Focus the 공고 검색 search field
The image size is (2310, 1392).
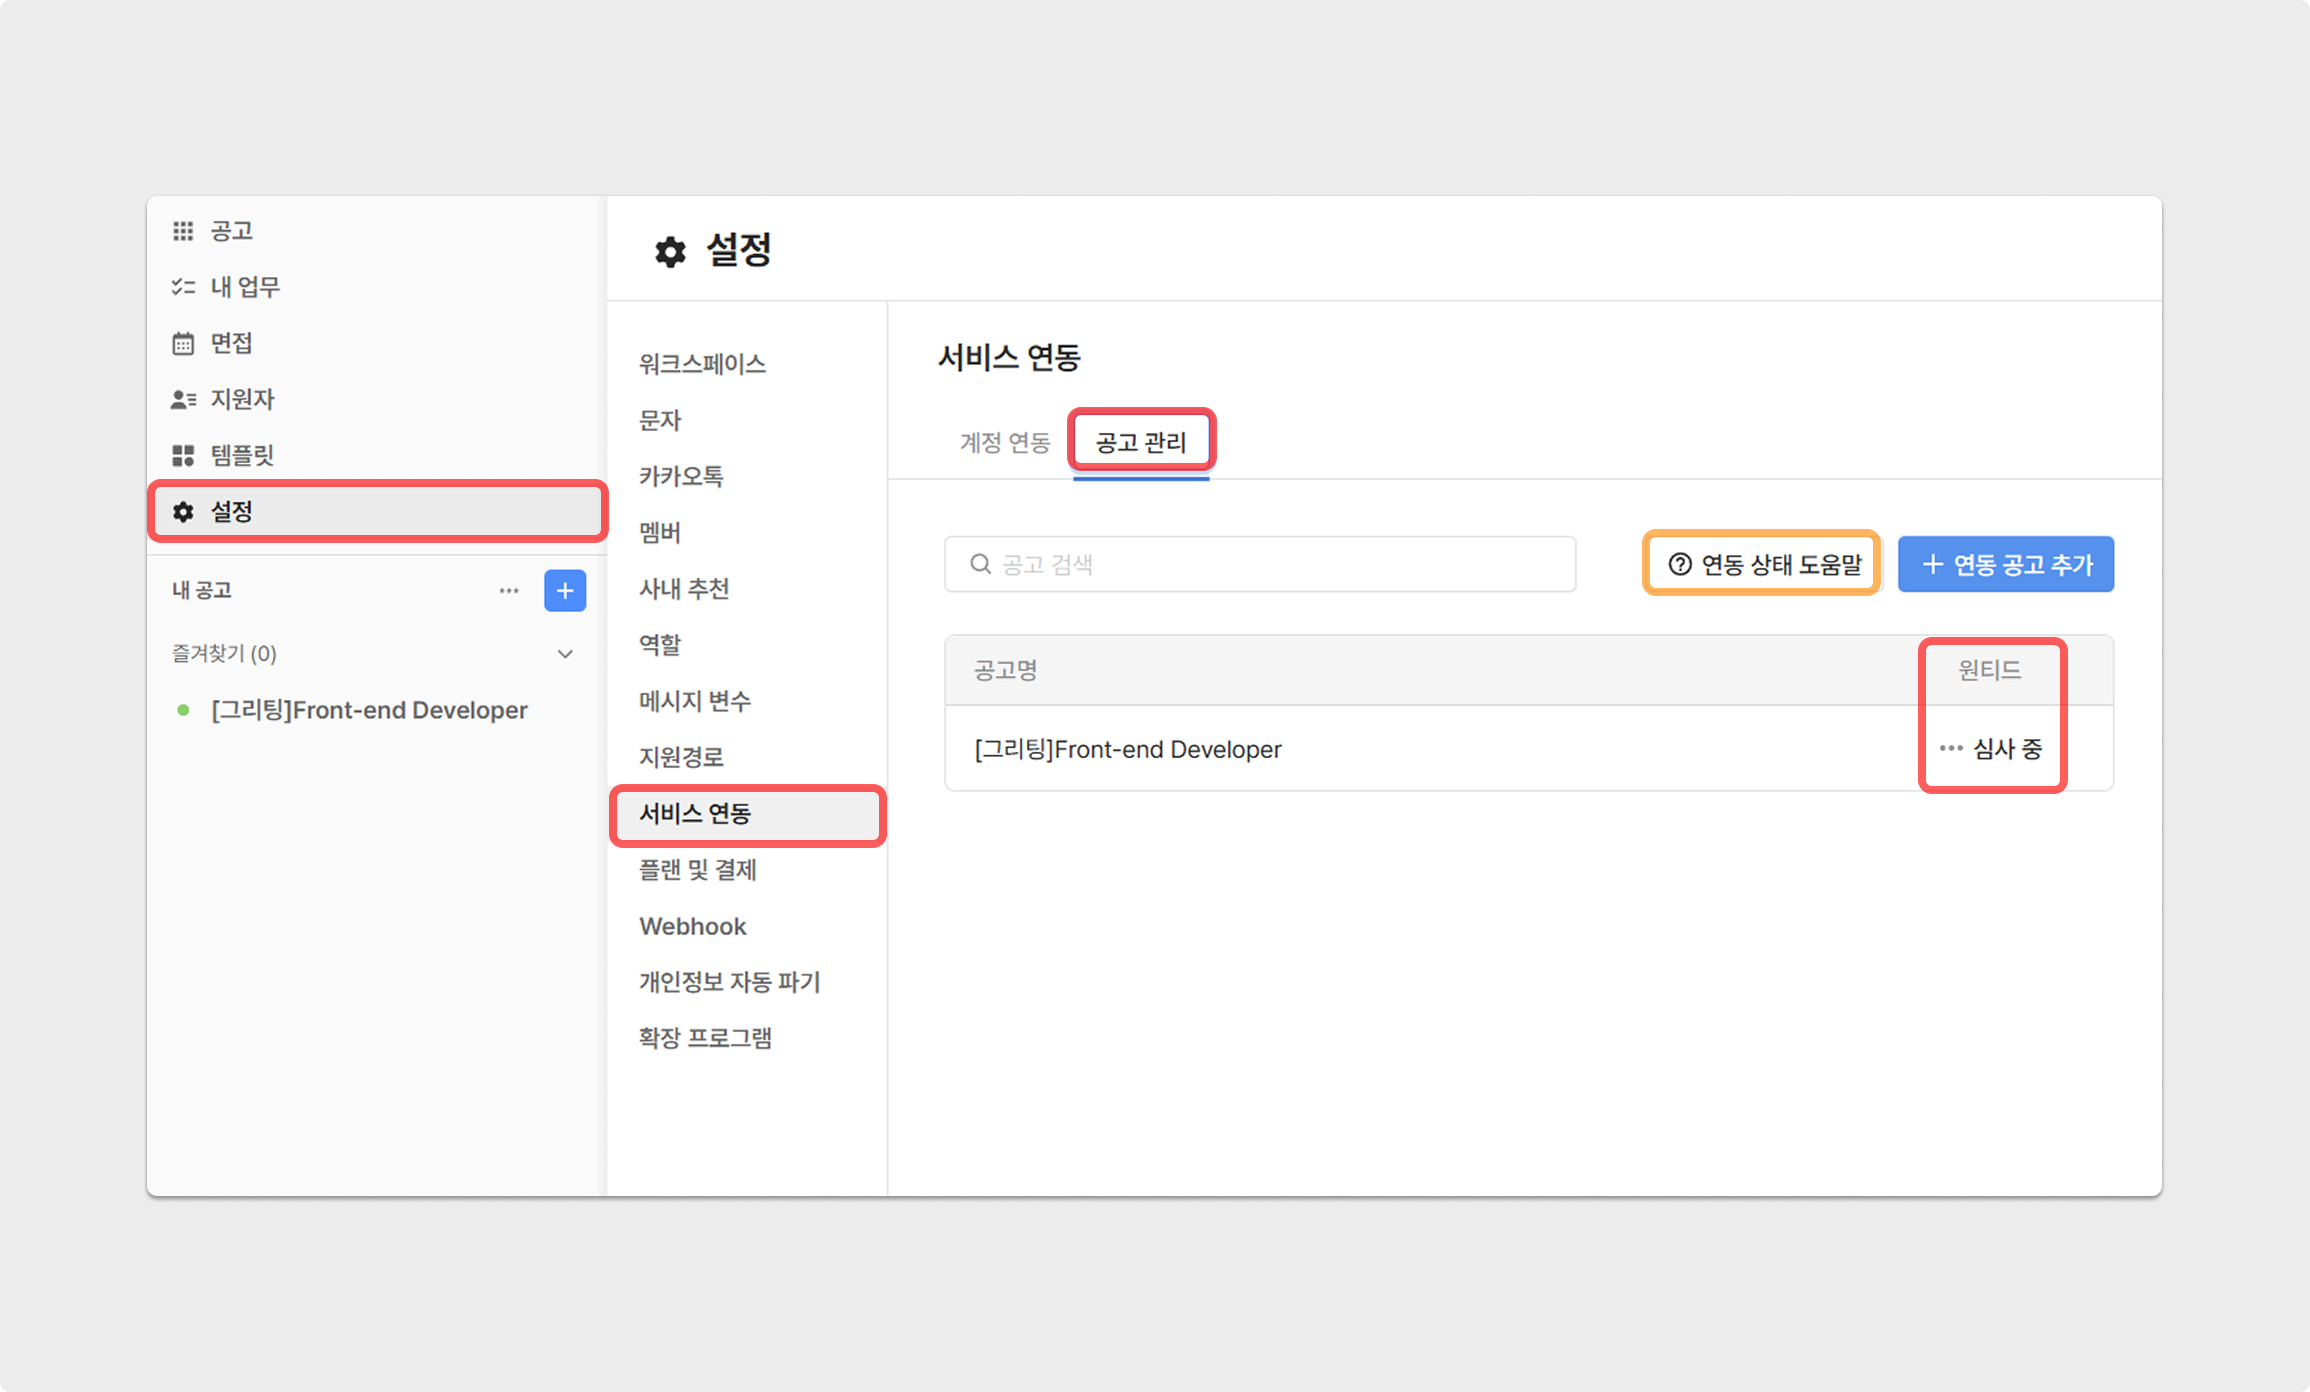[x=1260, y=565]
